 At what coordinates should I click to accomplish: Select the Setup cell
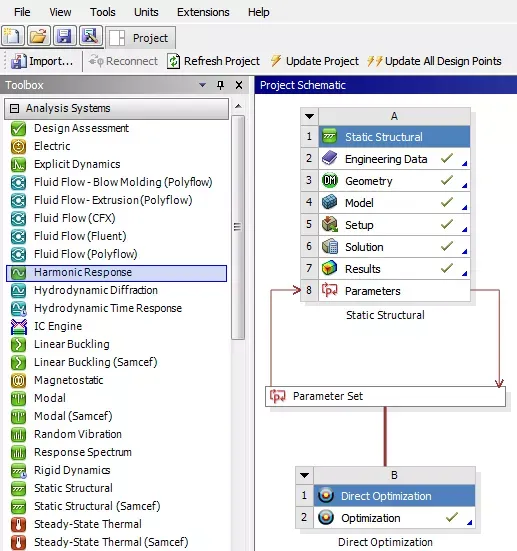click(x=394, y=225)
